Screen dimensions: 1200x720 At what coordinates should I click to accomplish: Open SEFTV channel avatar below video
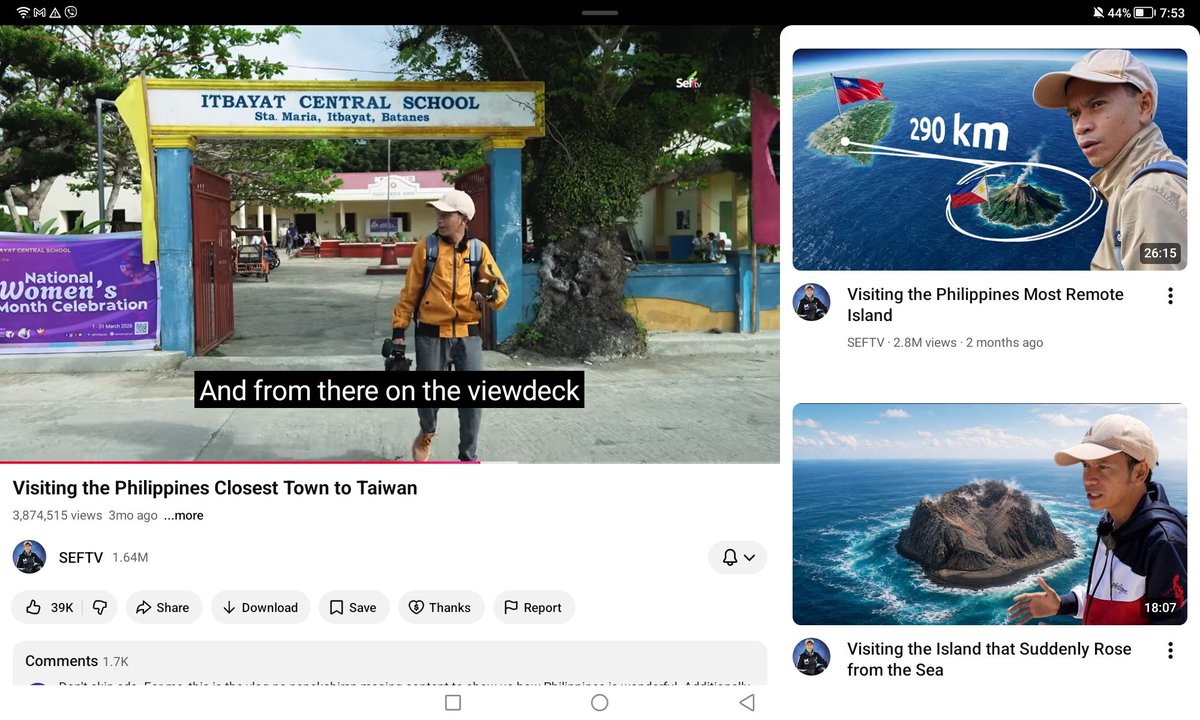[29, 557]
